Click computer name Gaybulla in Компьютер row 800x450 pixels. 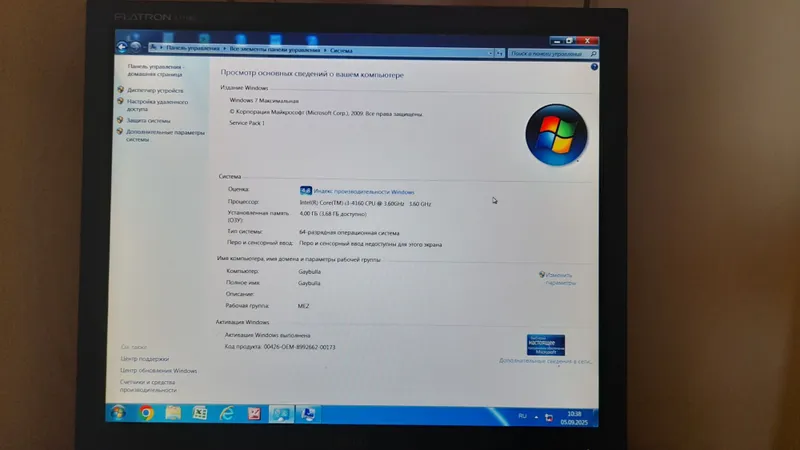click(x=309, y=271)
